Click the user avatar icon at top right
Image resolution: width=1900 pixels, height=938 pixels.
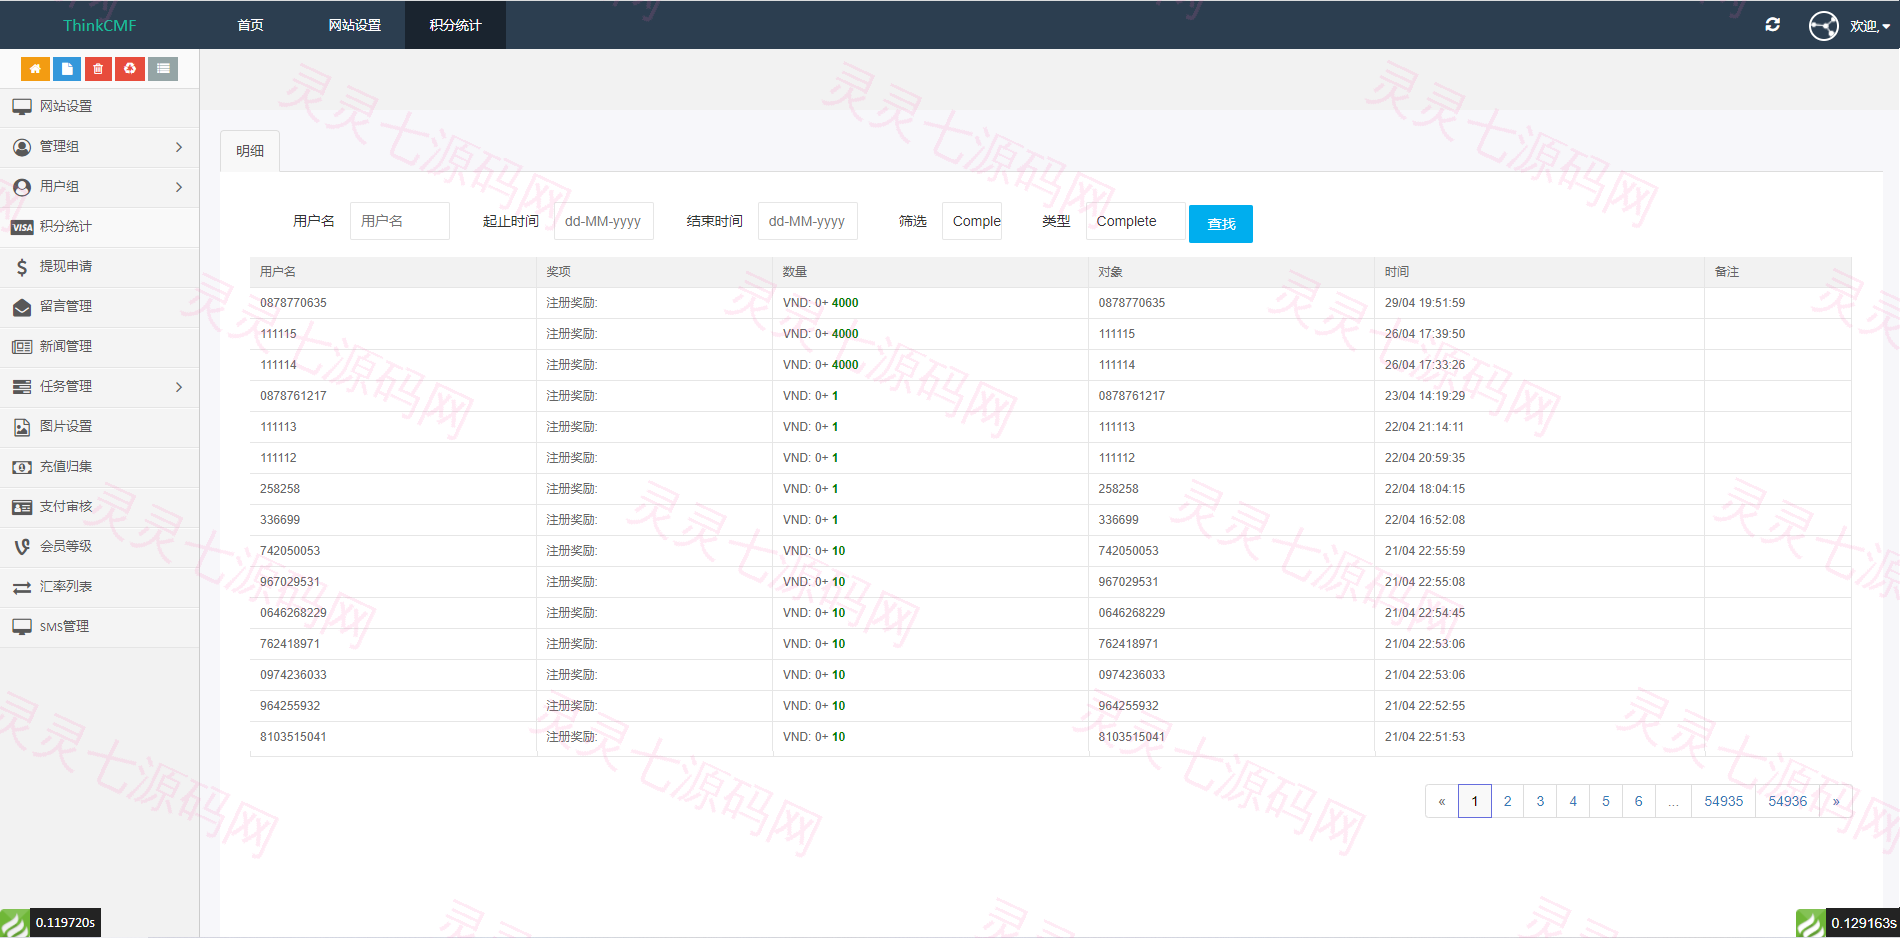[x=1823, y=25]
